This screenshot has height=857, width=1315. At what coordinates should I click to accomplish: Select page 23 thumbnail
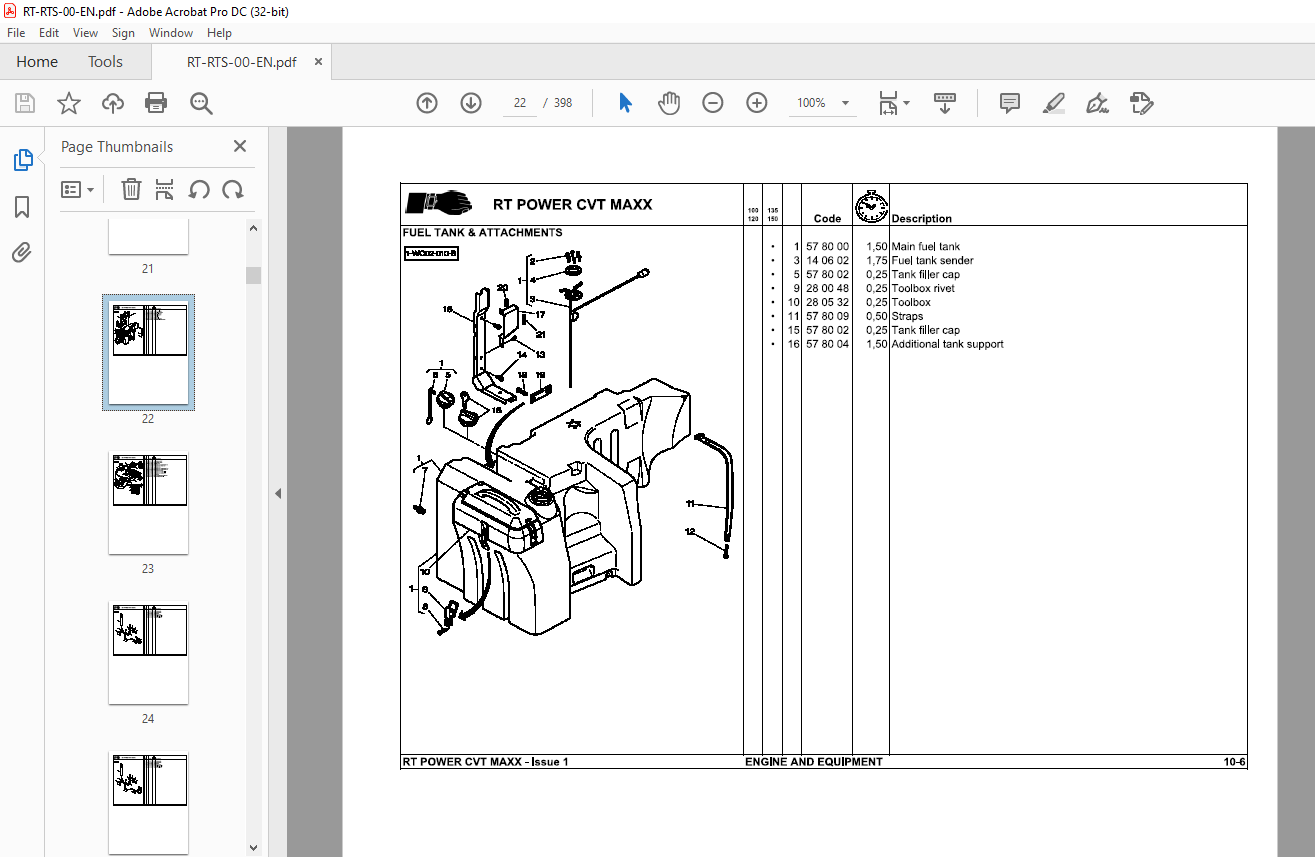148,503
